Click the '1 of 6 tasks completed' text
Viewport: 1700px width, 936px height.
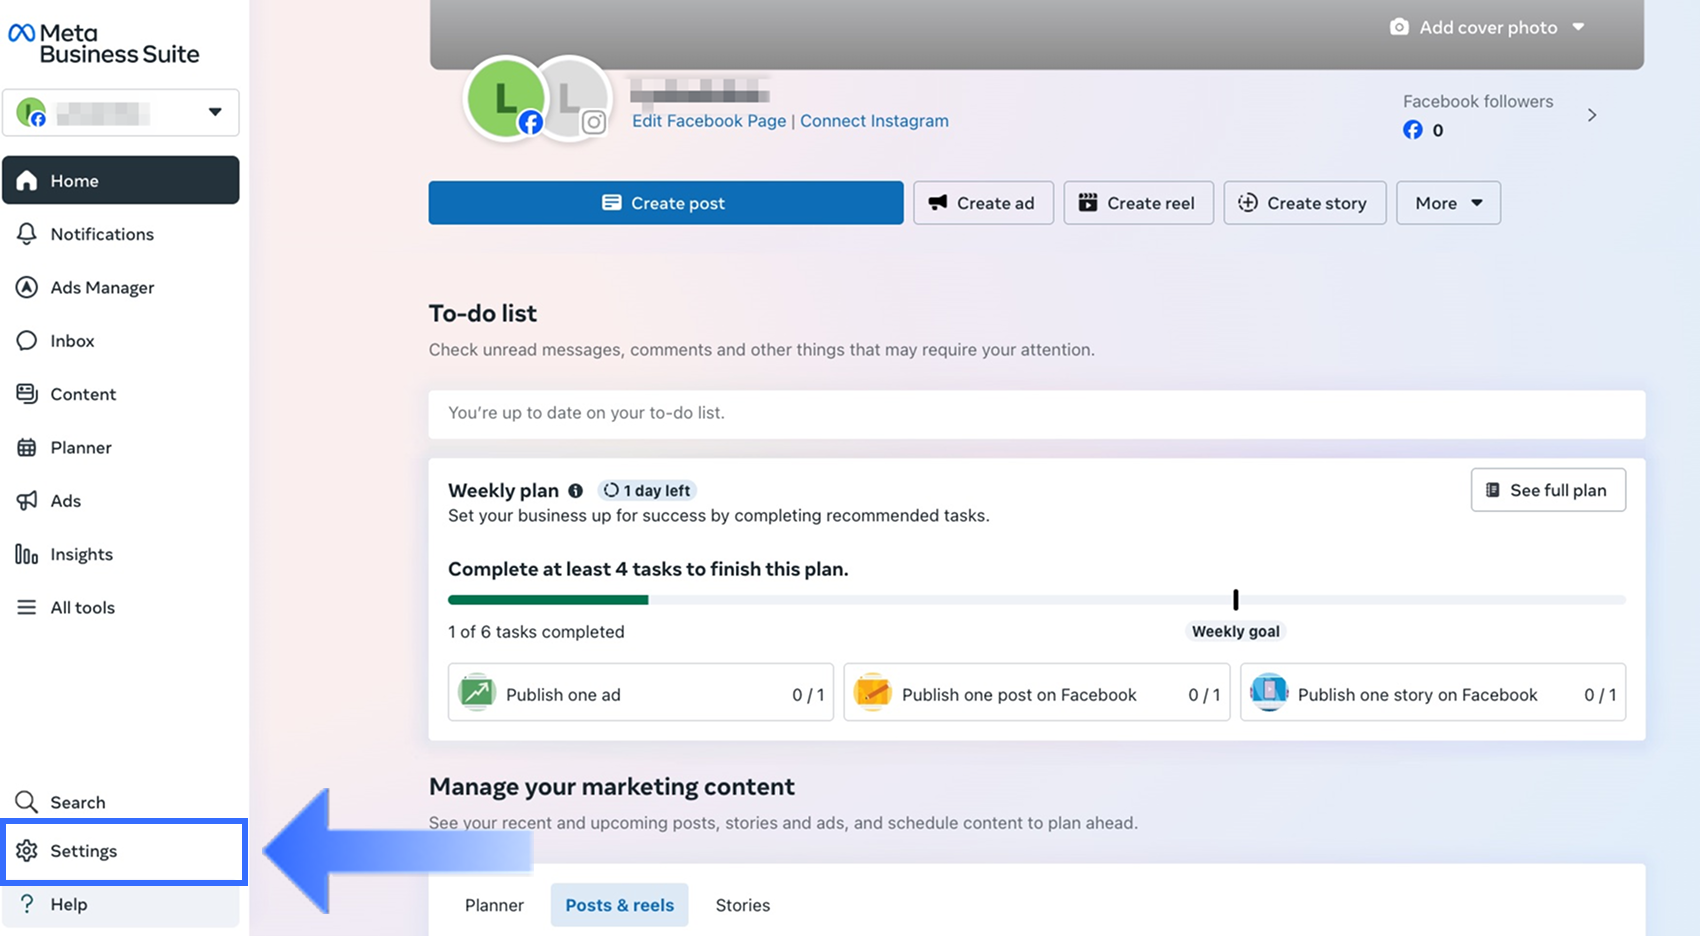pos(536,632)
